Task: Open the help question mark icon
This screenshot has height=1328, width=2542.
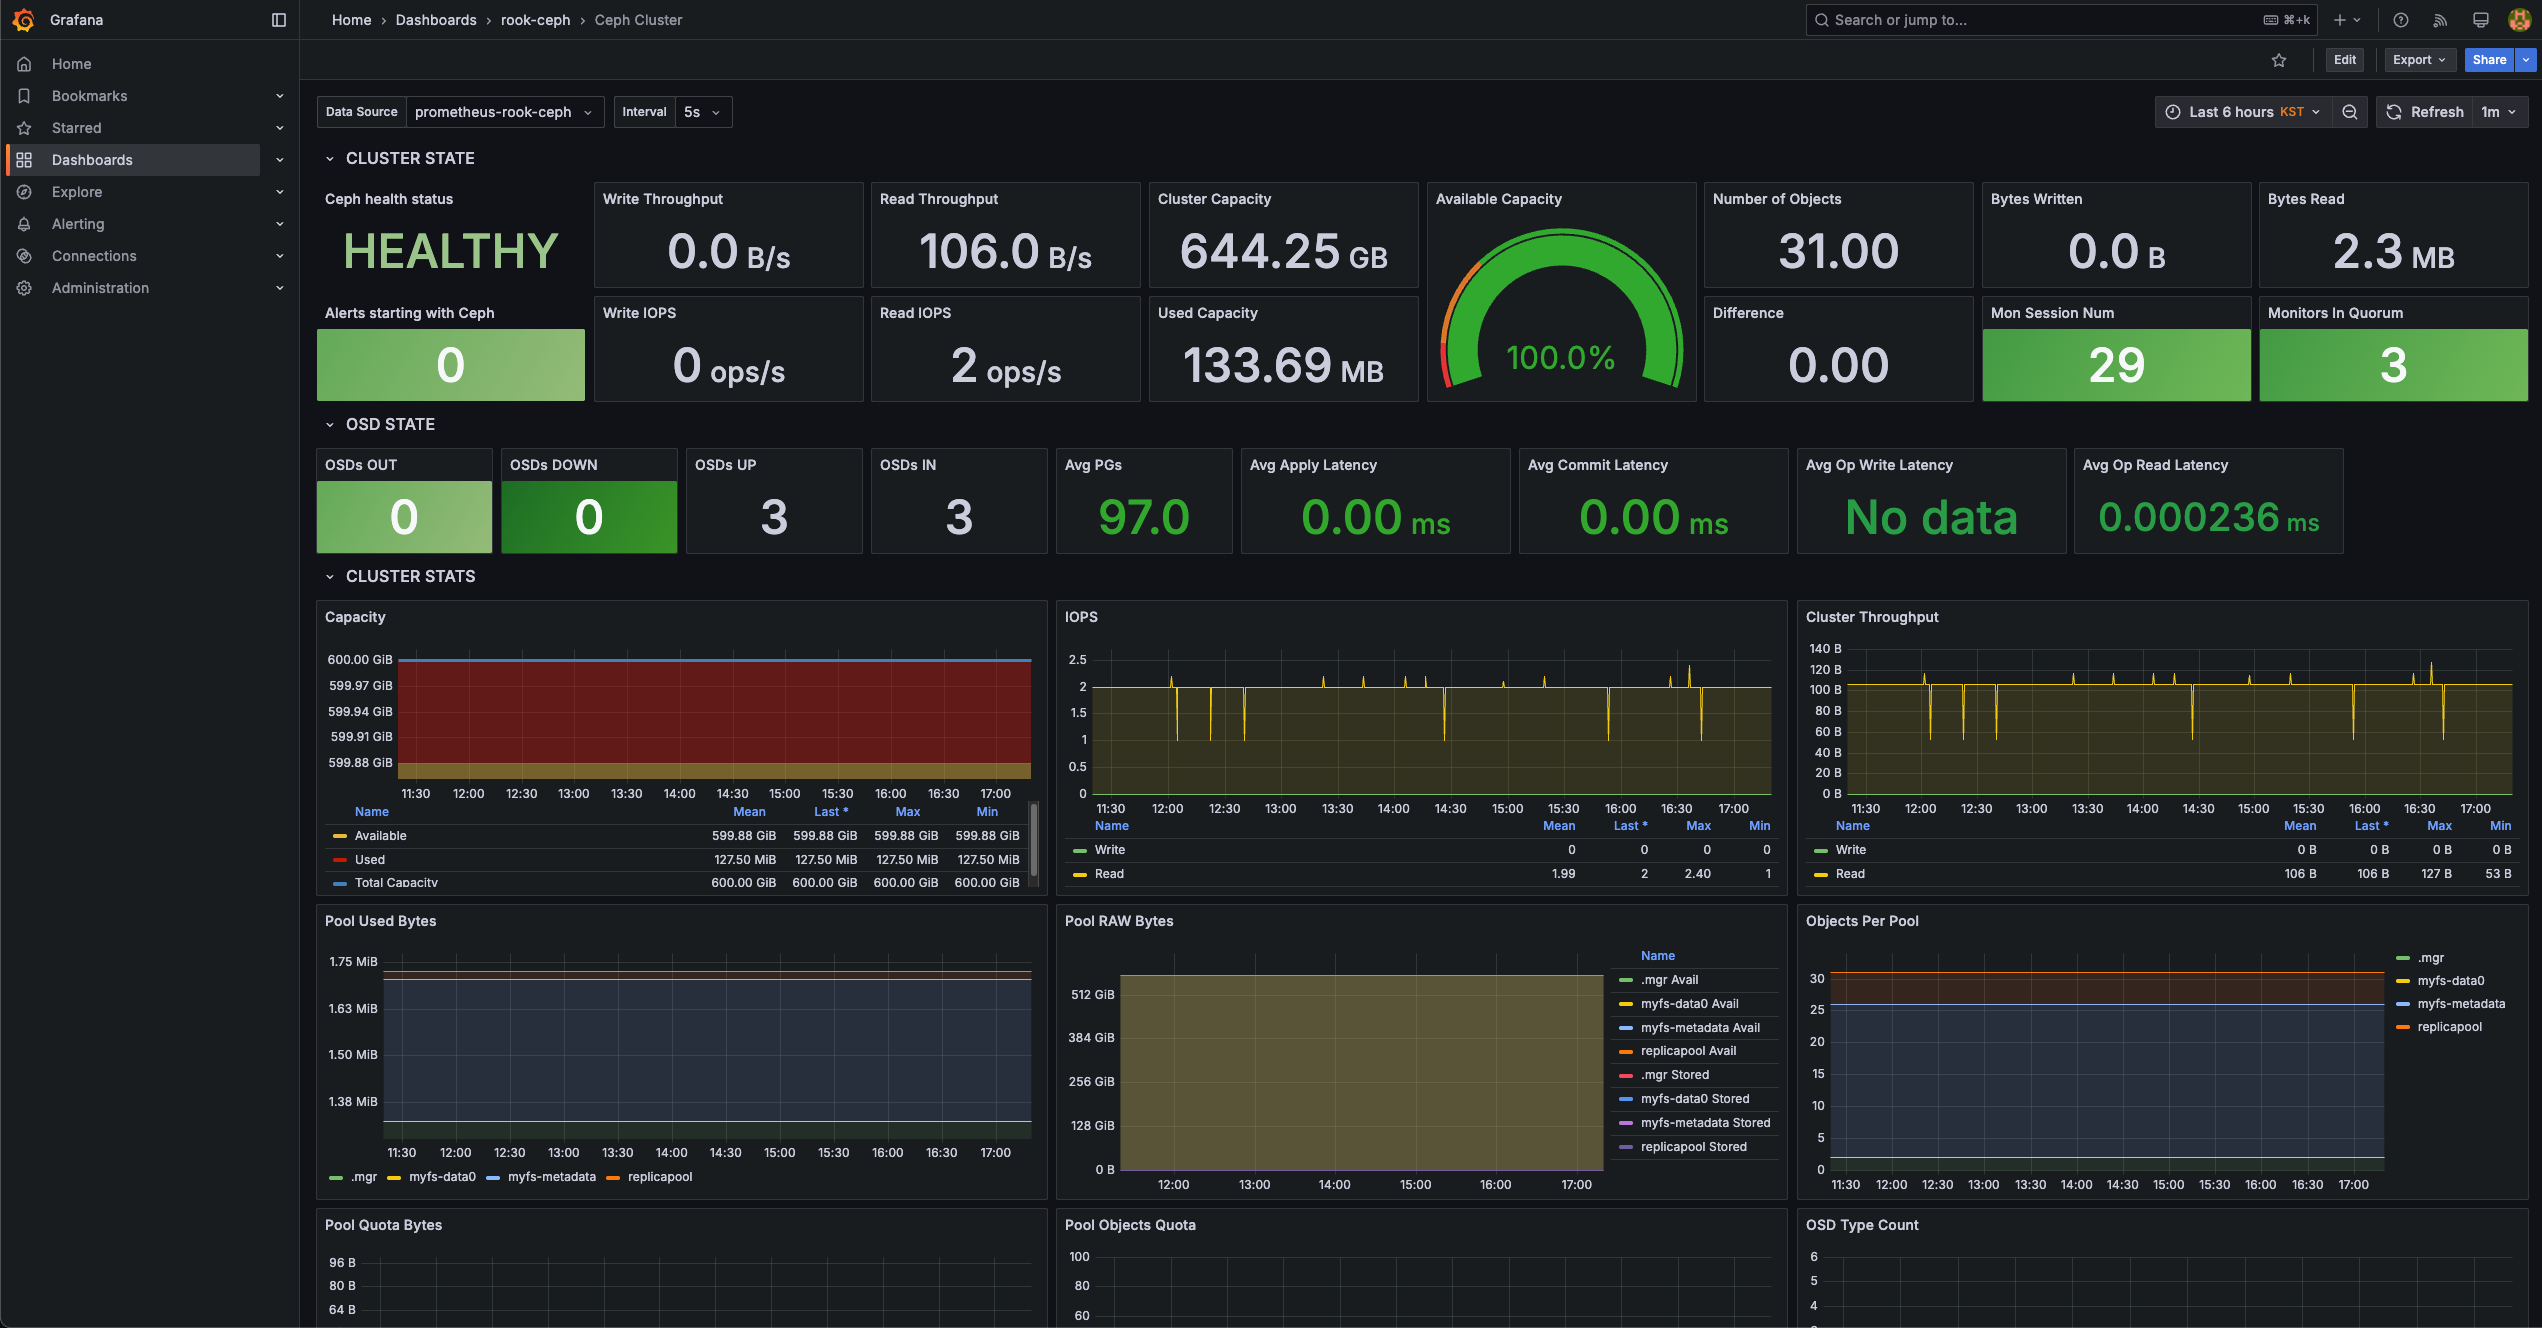Action: pyautogui.click(x=2401, y=20)
